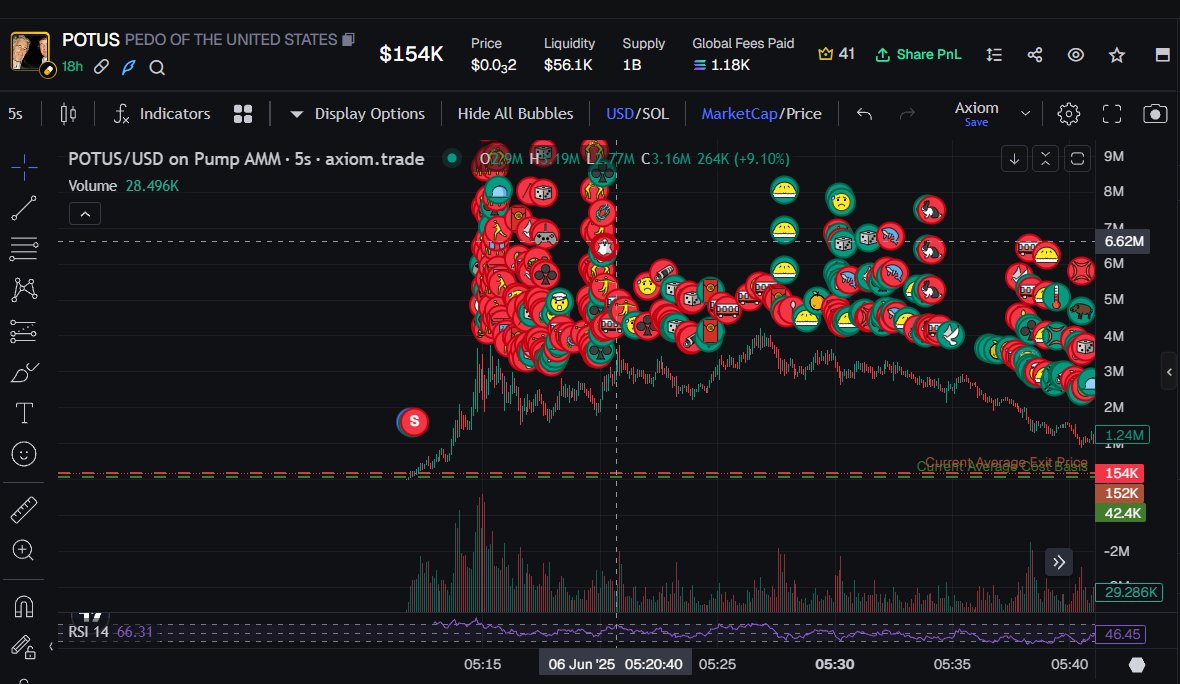Enter fullscreen chart mode
This screenshot has width=1180, height=684.
tap(1112, 114)
